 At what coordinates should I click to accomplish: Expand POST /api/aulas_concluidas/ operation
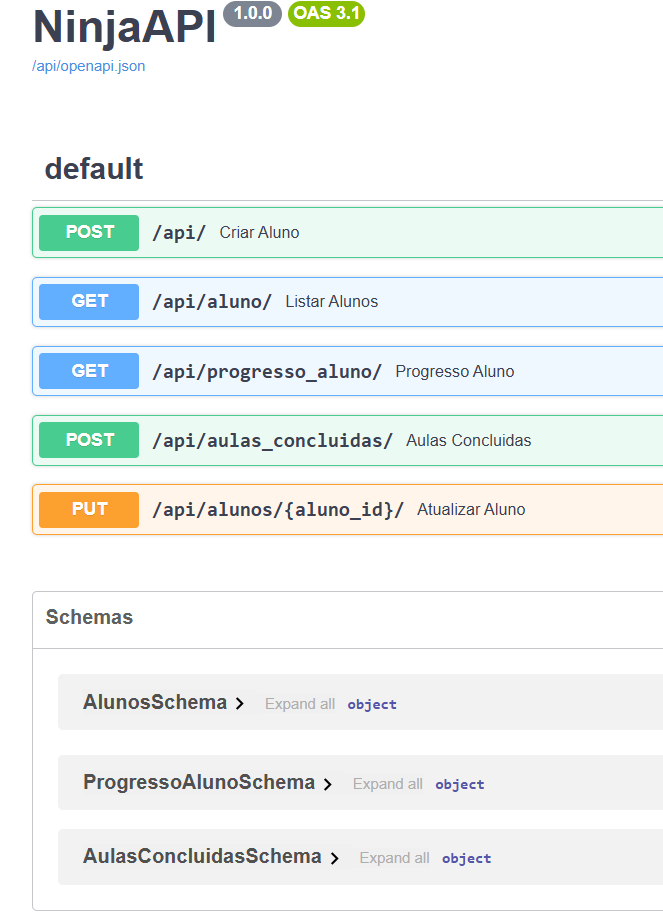coord(348,441)
